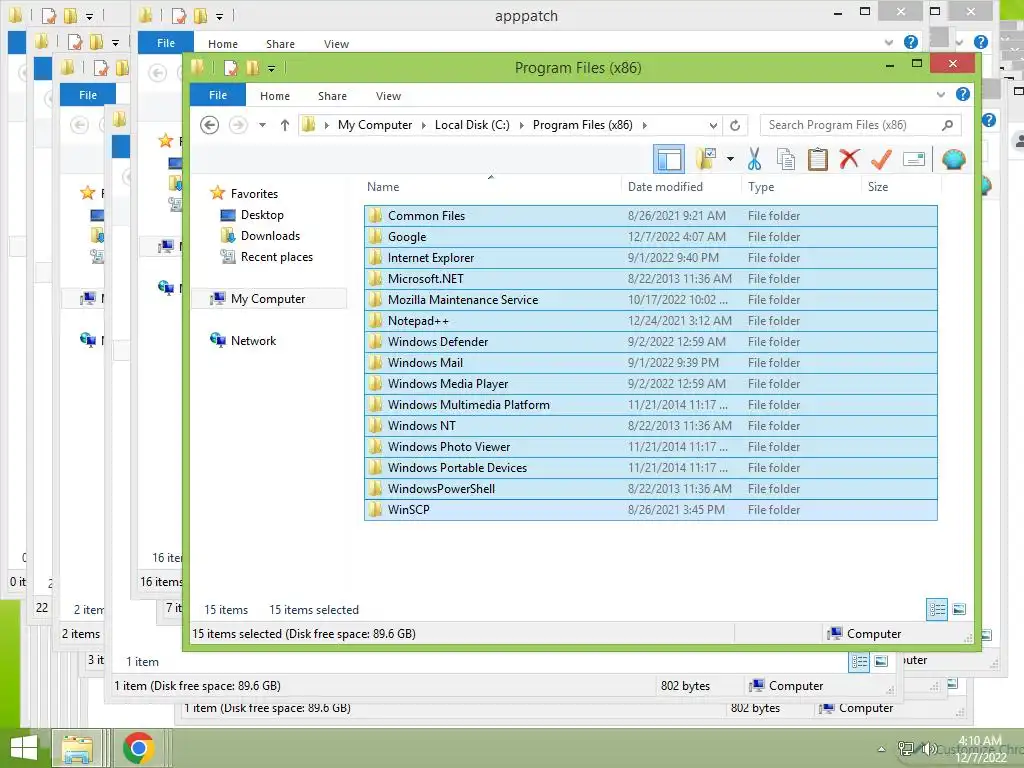Select Recent places under Favorites
Screen dimensions: 1024x768
pos(276,257)
